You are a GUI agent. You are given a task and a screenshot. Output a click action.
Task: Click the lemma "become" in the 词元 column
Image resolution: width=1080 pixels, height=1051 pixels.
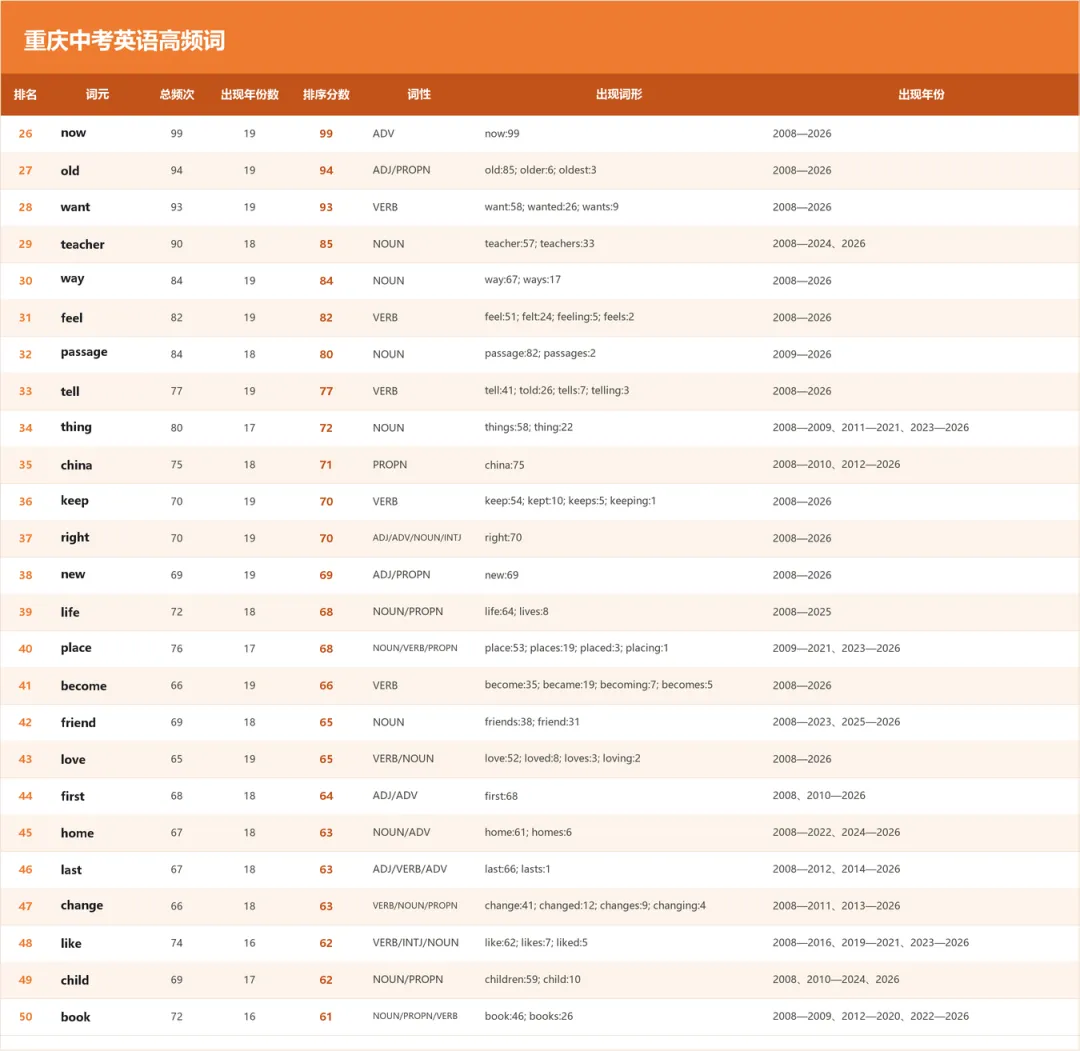[83, 686]
